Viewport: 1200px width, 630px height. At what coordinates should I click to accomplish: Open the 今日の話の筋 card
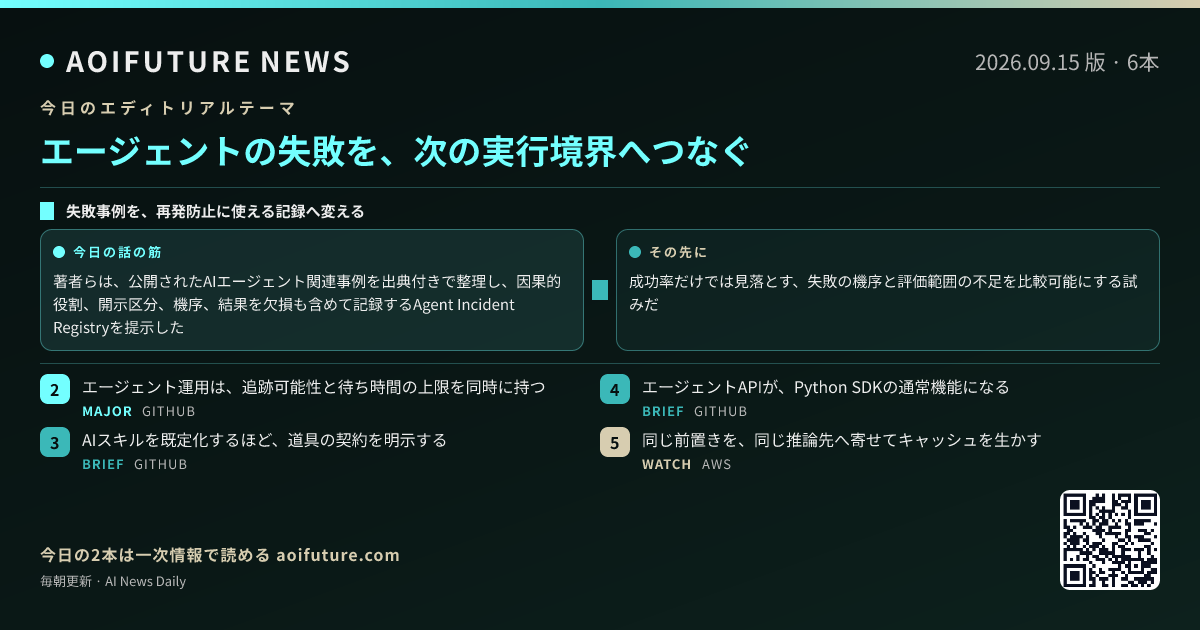click(312, 290)
